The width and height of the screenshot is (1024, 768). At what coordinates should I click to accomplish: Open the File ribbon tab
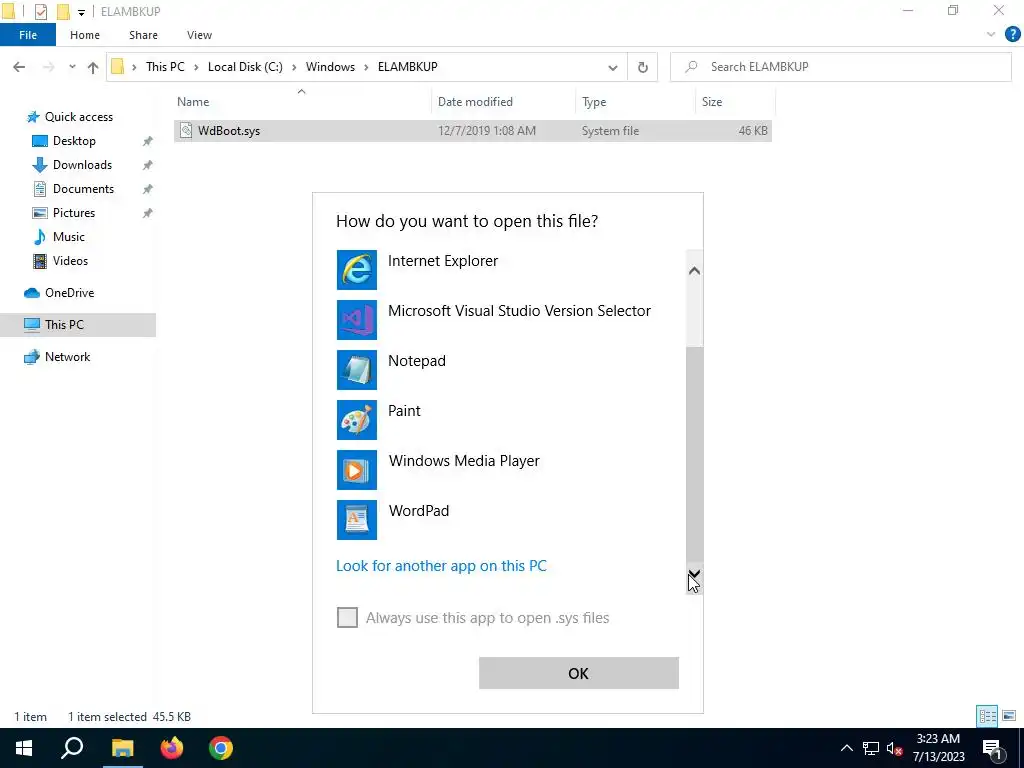tap(28, 35)
